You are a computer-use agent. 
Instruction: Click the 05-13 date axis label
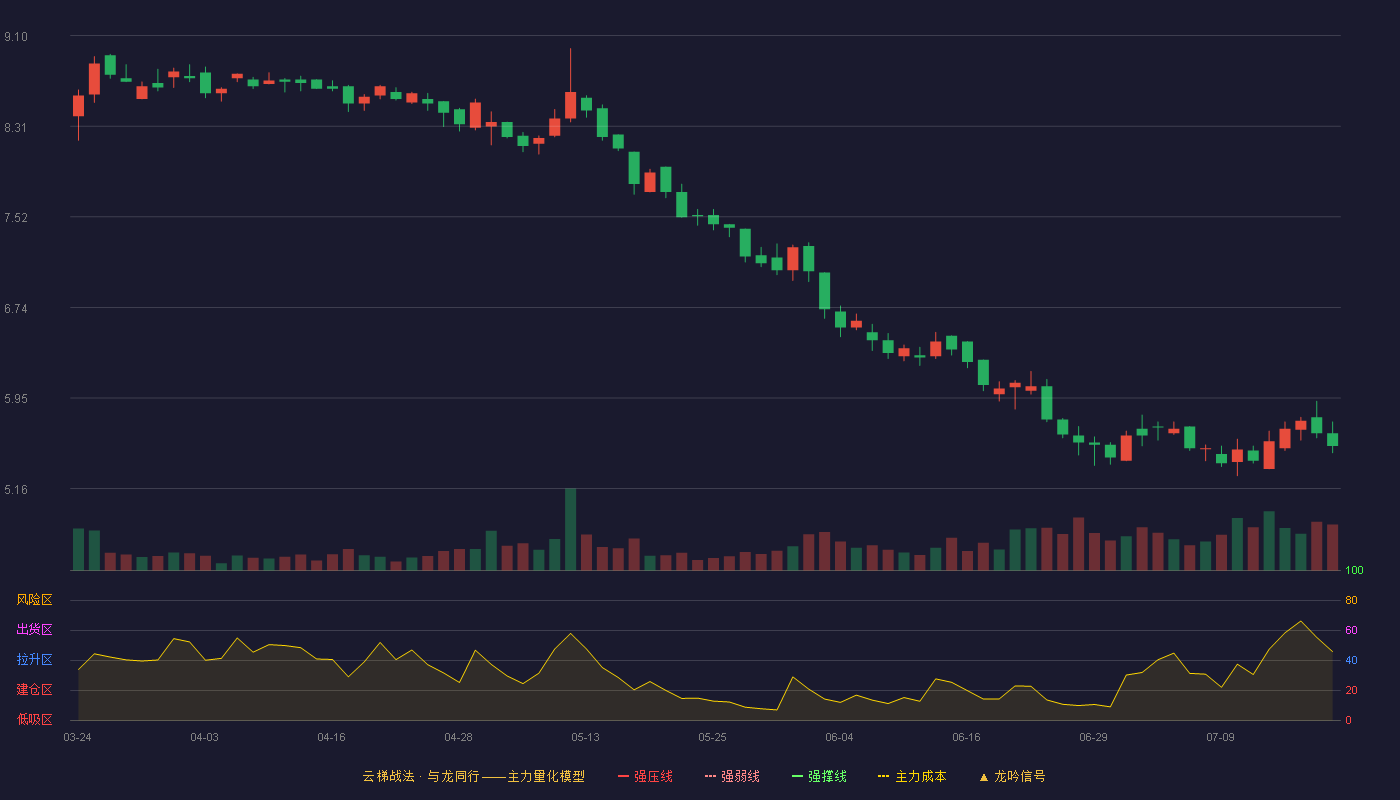[x=585, y=737]
